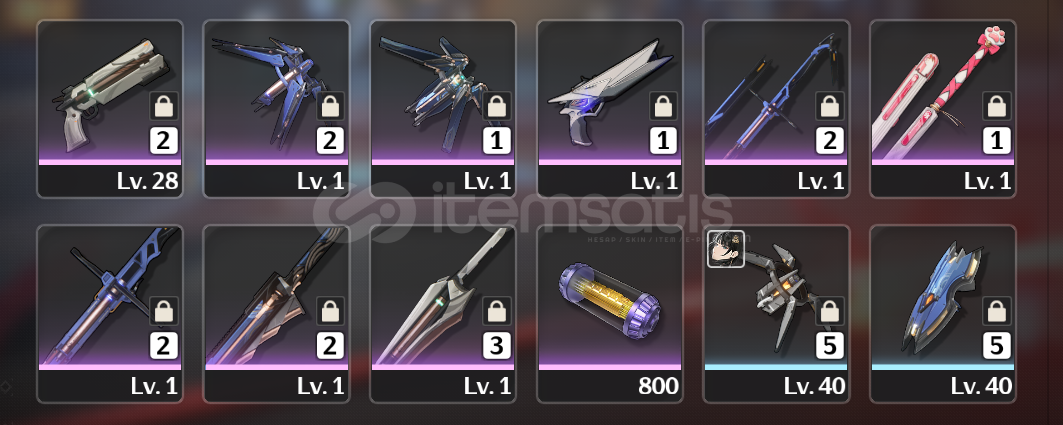Screen dimensions: 1063x425
Task: Toggle lock on the white revolver weapon
Action: pos(163,106)
